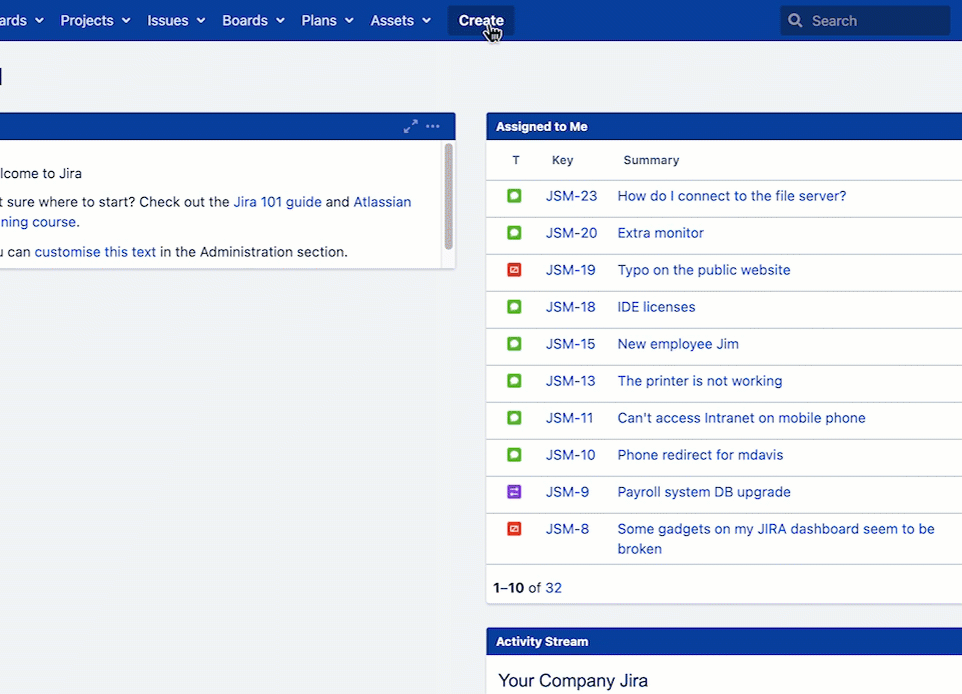Open the partially visible Dashboards menu
This screenshot has width=962, height=694.
coord(21,20)
